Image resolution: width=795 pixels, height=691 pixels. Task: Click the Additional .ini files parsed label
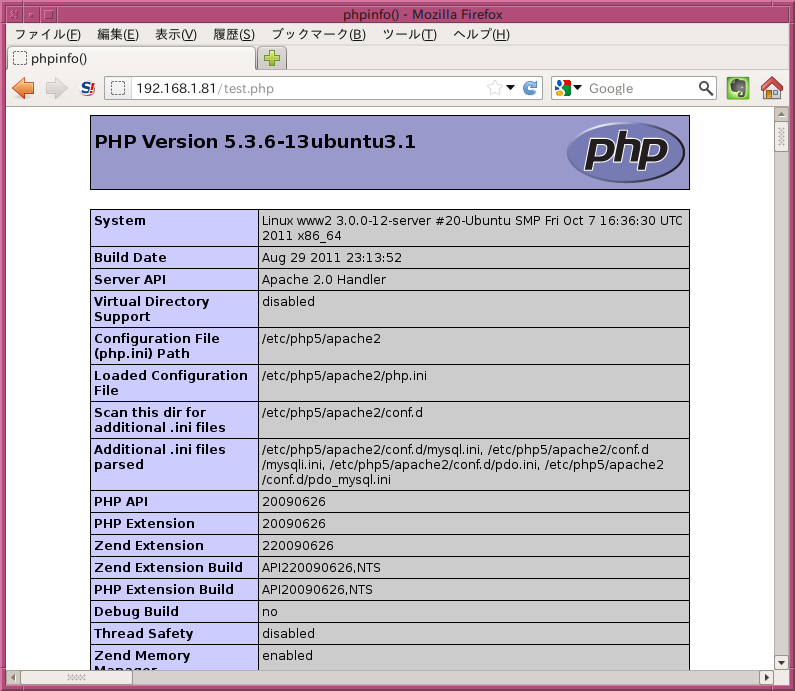click(x=159, y=457)
